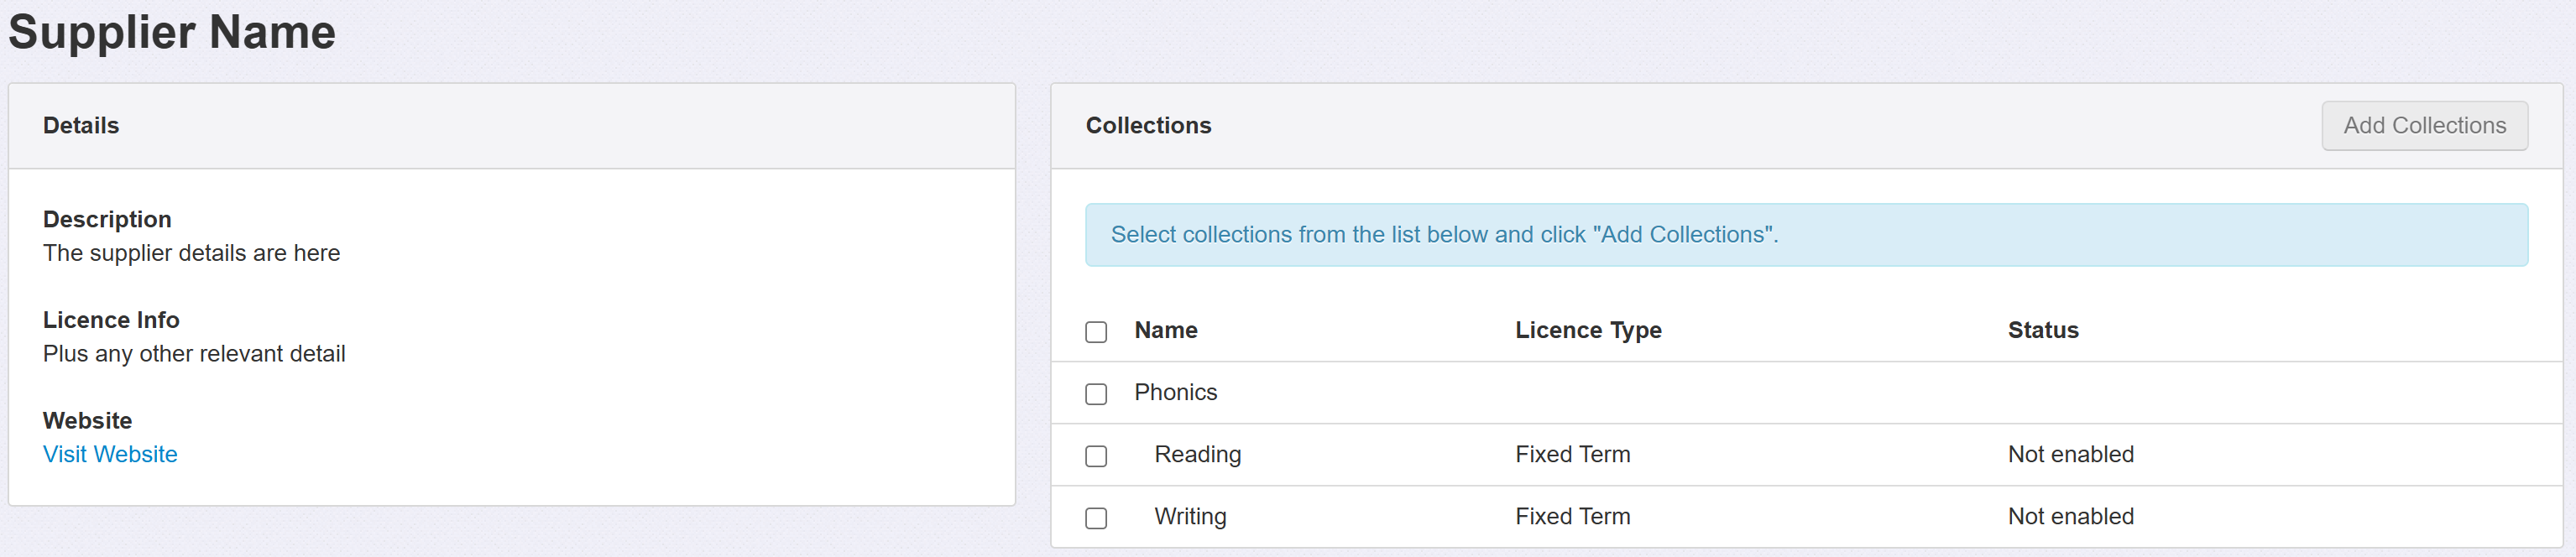
Task: Click Fixed Term in the Reading row
Action: tap(1572, 454)
